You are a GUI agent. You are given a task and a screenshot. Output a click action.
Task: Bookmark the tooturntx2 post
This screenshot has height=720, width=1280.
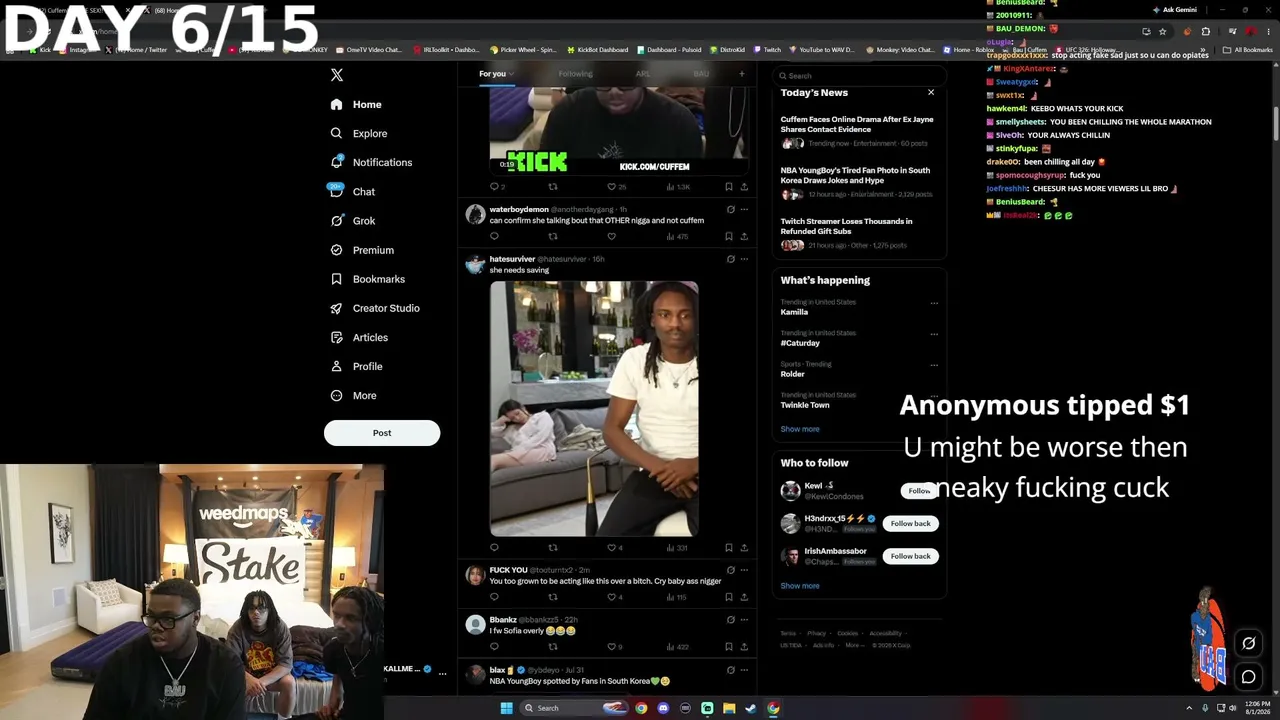[728, 597]
